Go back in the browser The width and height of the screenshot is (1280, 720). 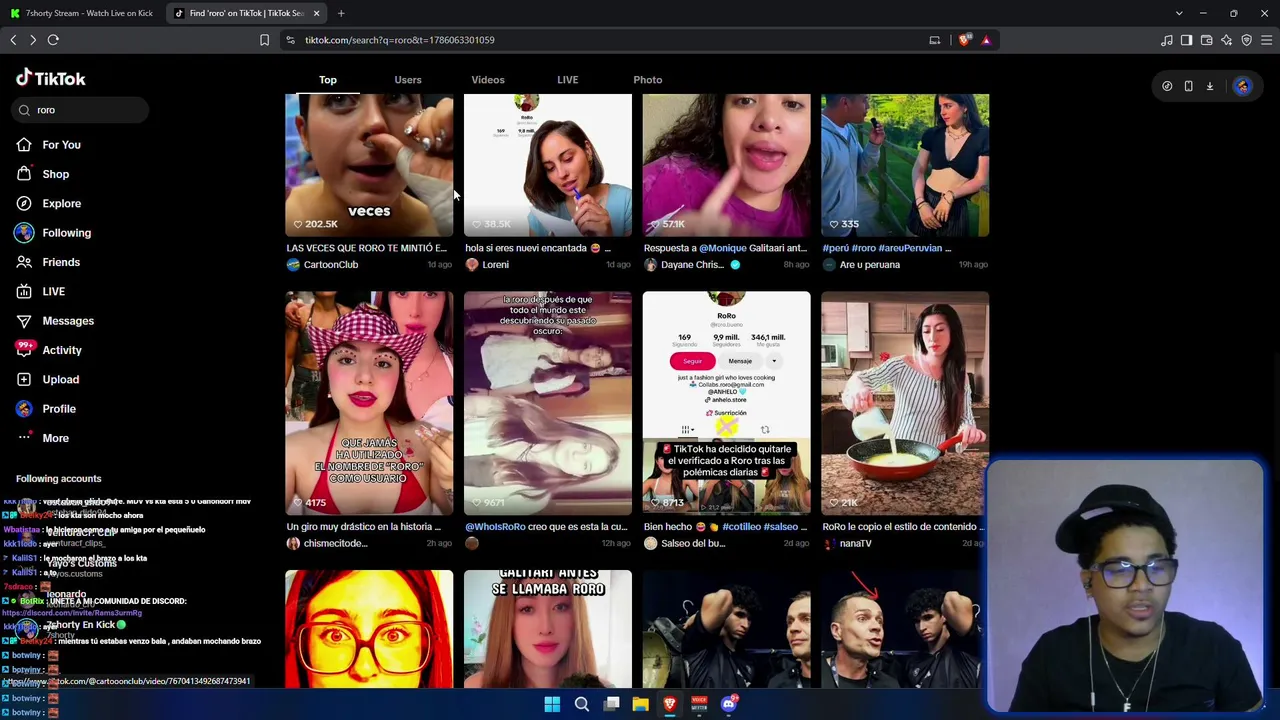[13, 40]
